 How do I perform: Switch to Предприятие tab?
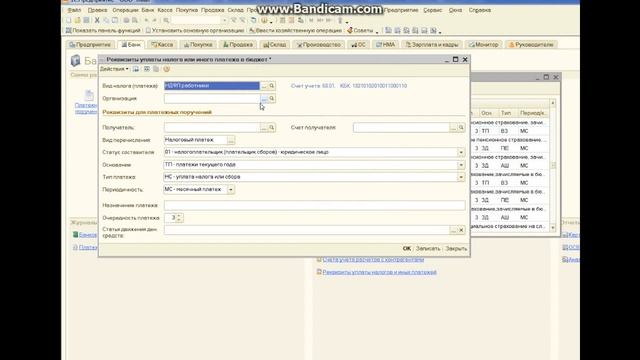[90, 45]
